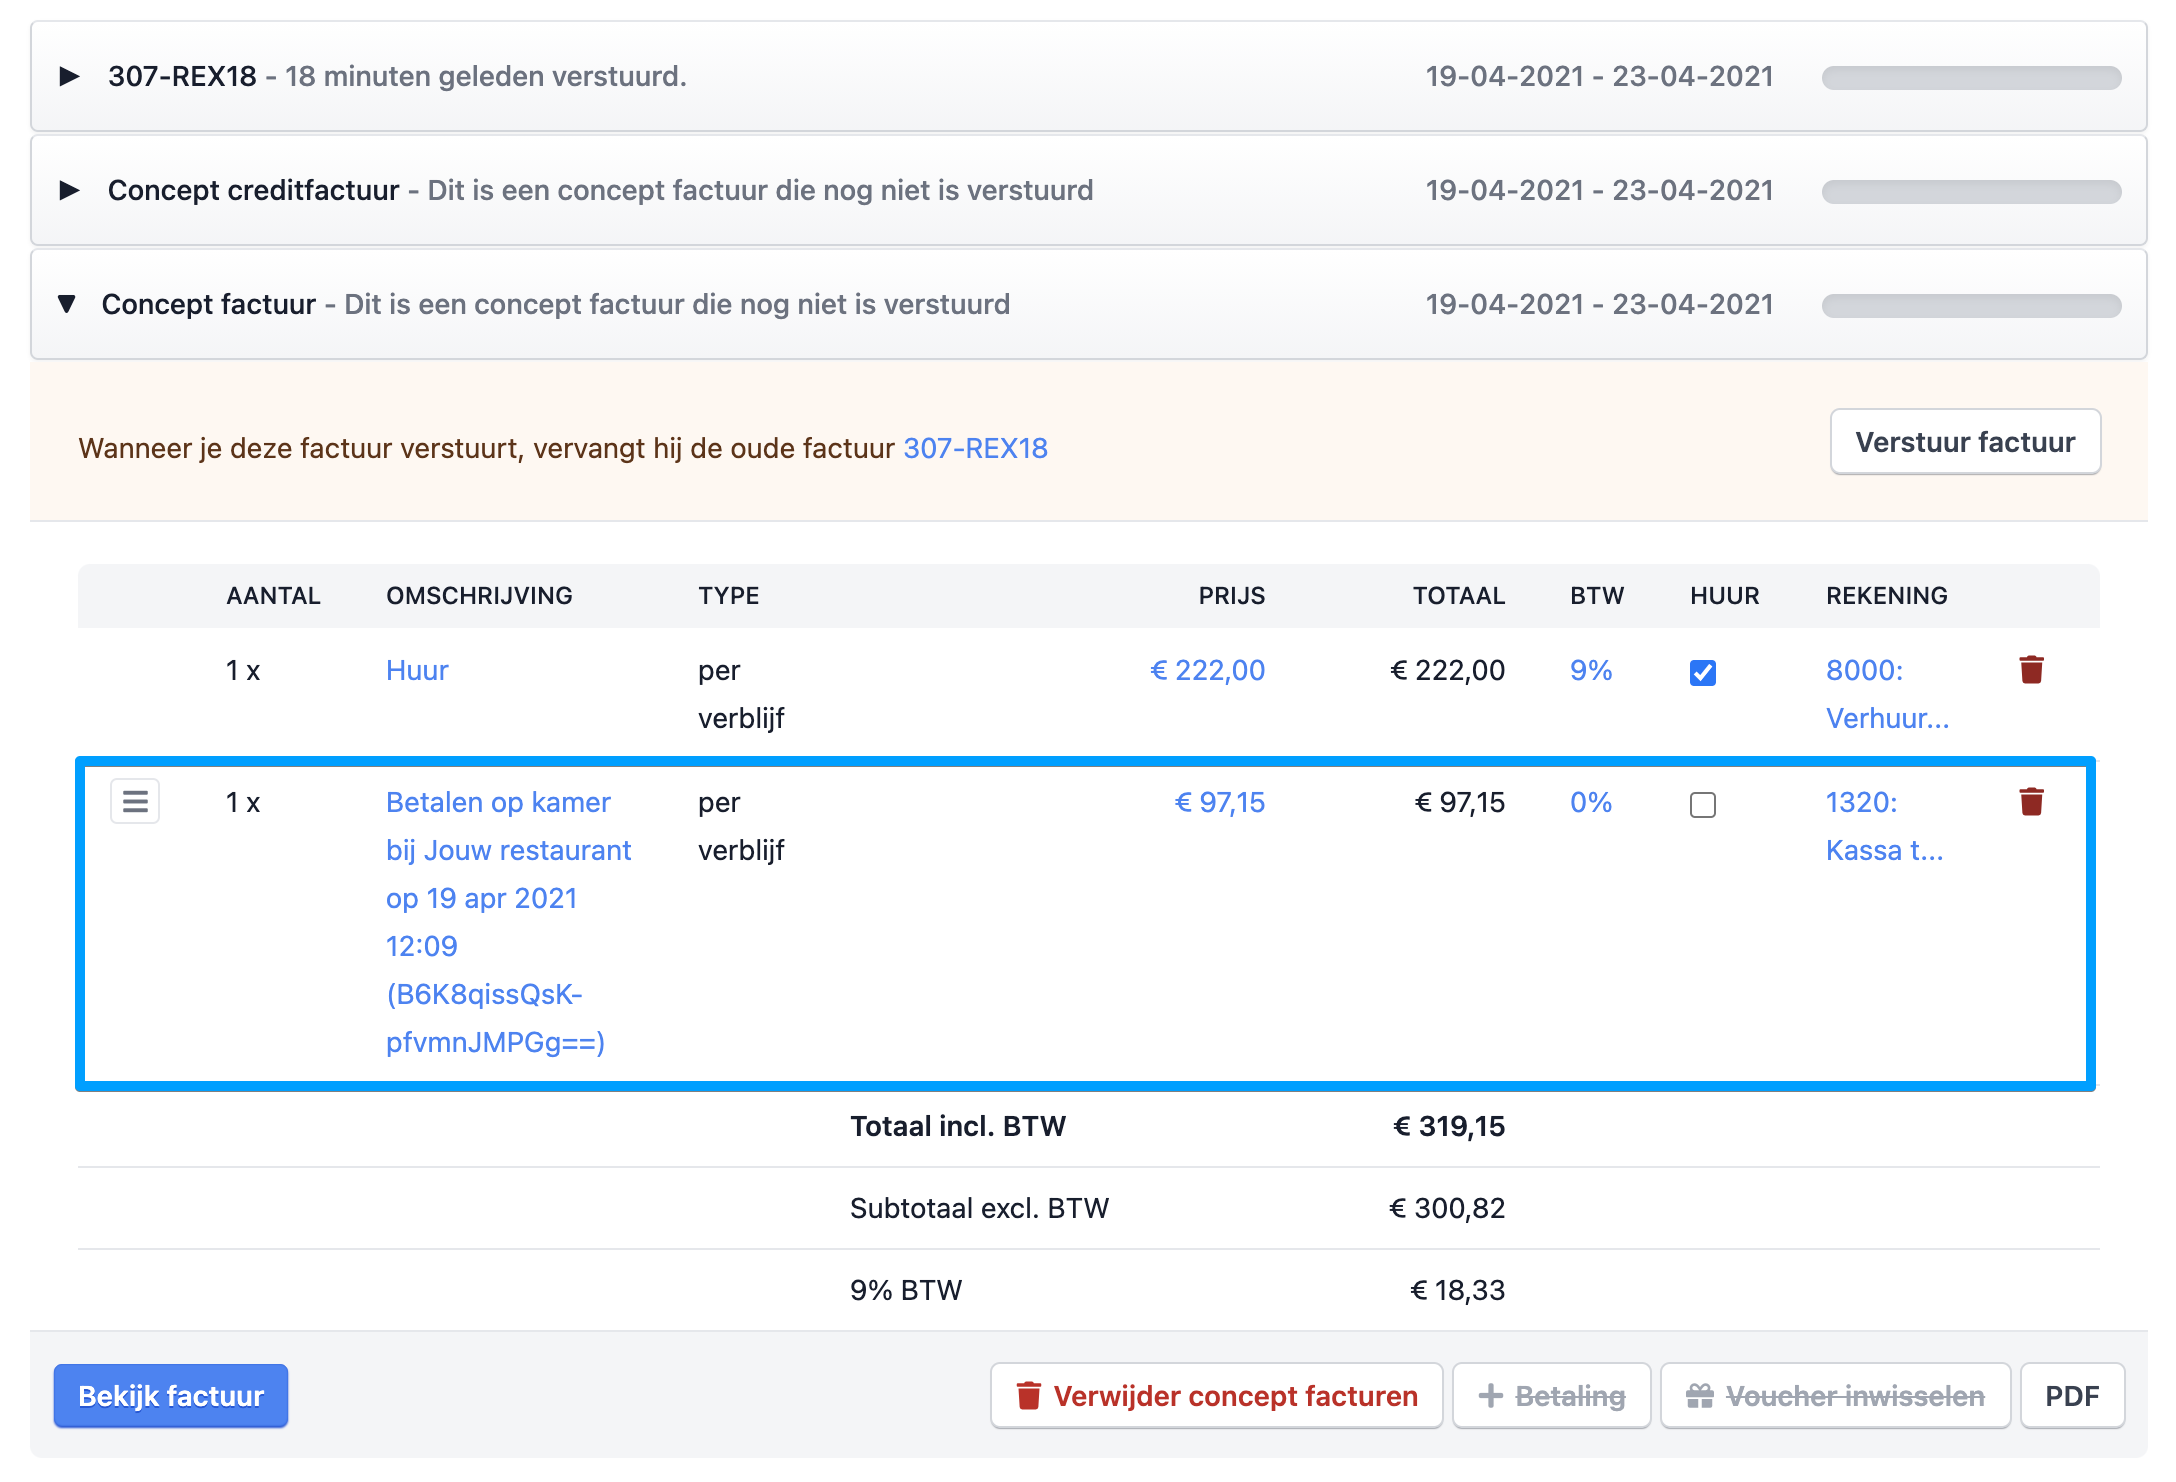Click the drag handle on second row

point(135,802)
